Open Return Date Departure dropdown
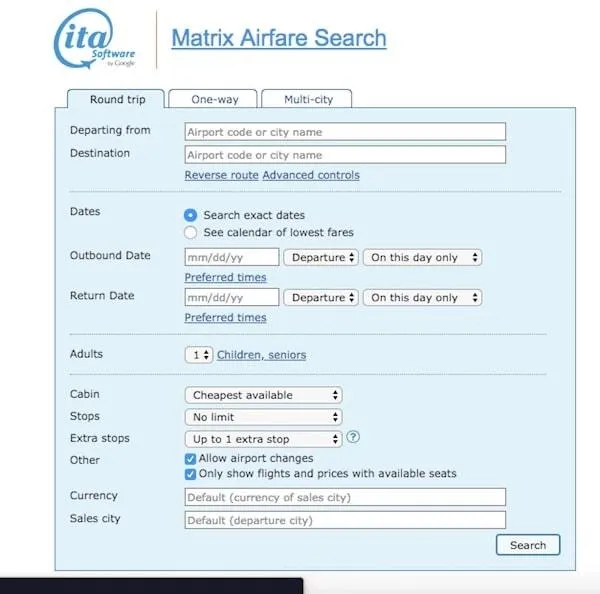This screenshot has width=600, height=594. (x=321, y=297)
